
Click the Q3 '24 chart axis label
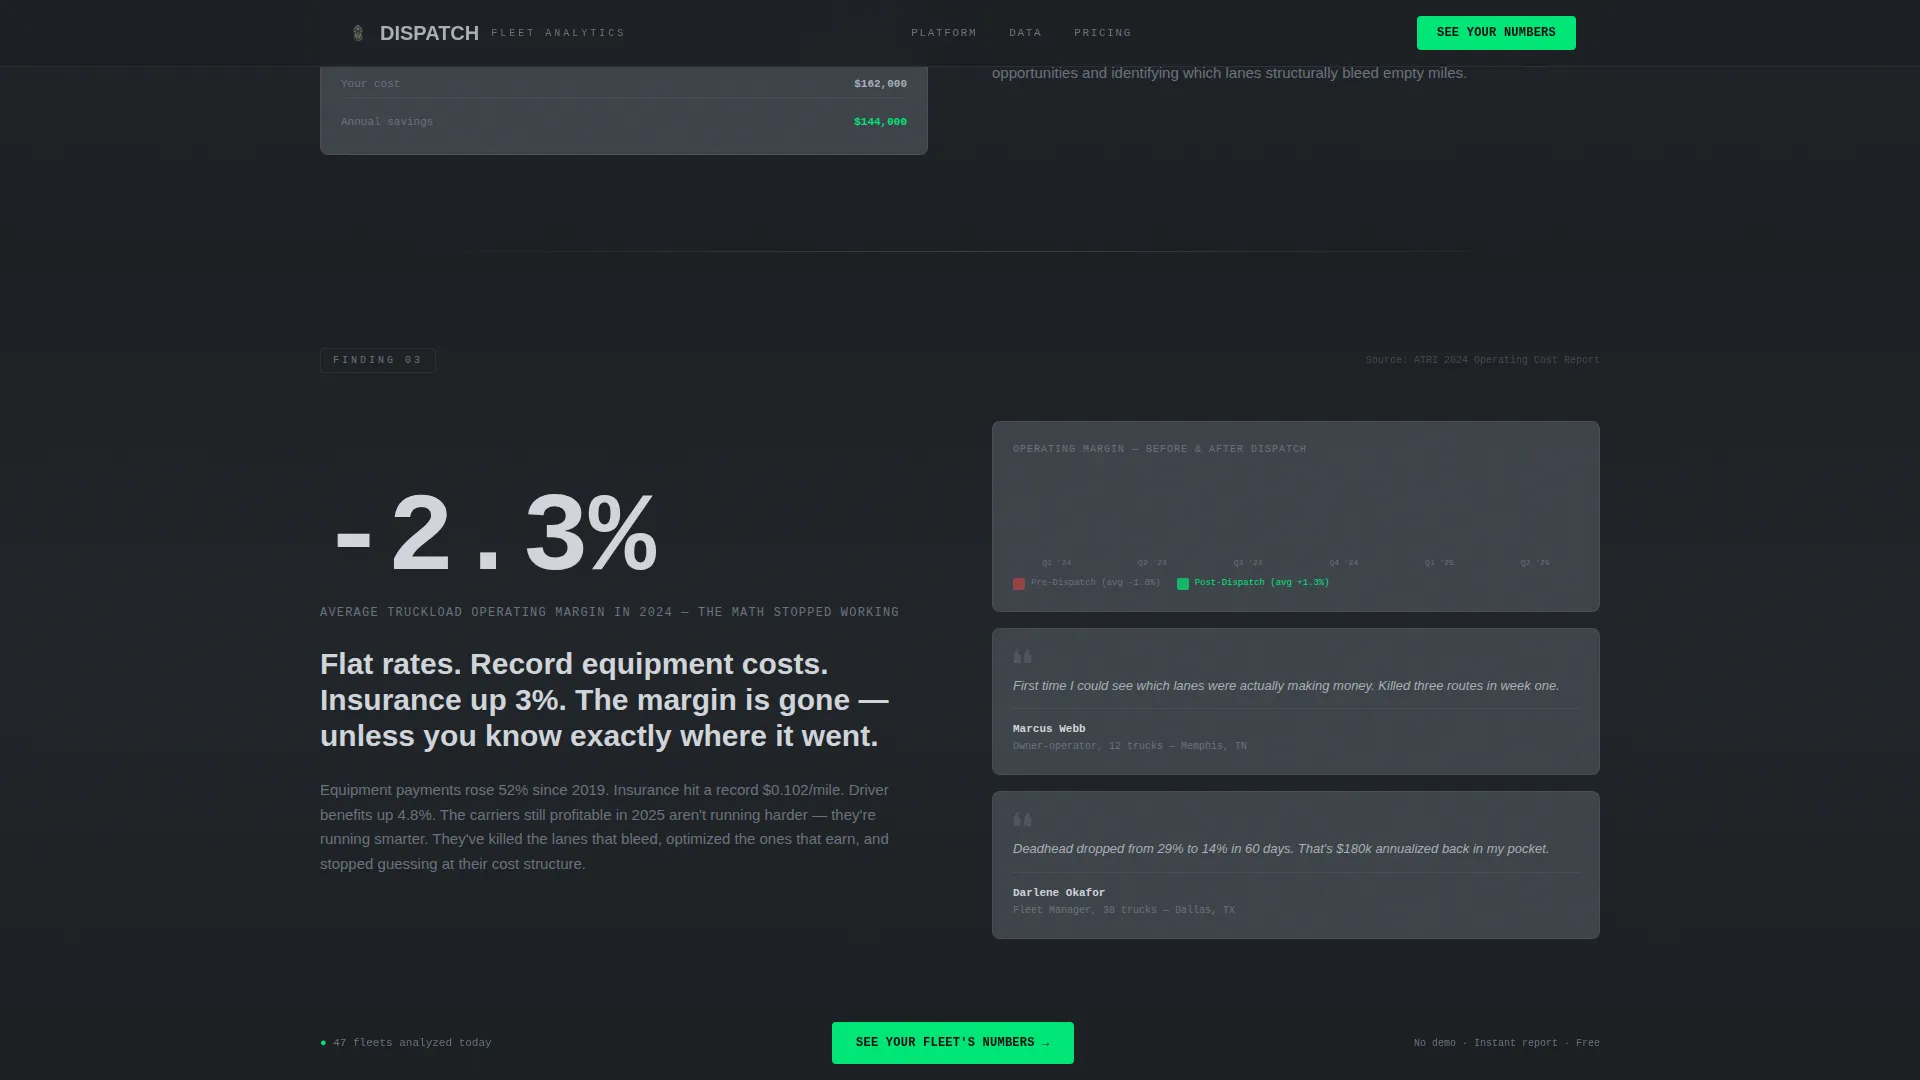[x=1248, y=563]
